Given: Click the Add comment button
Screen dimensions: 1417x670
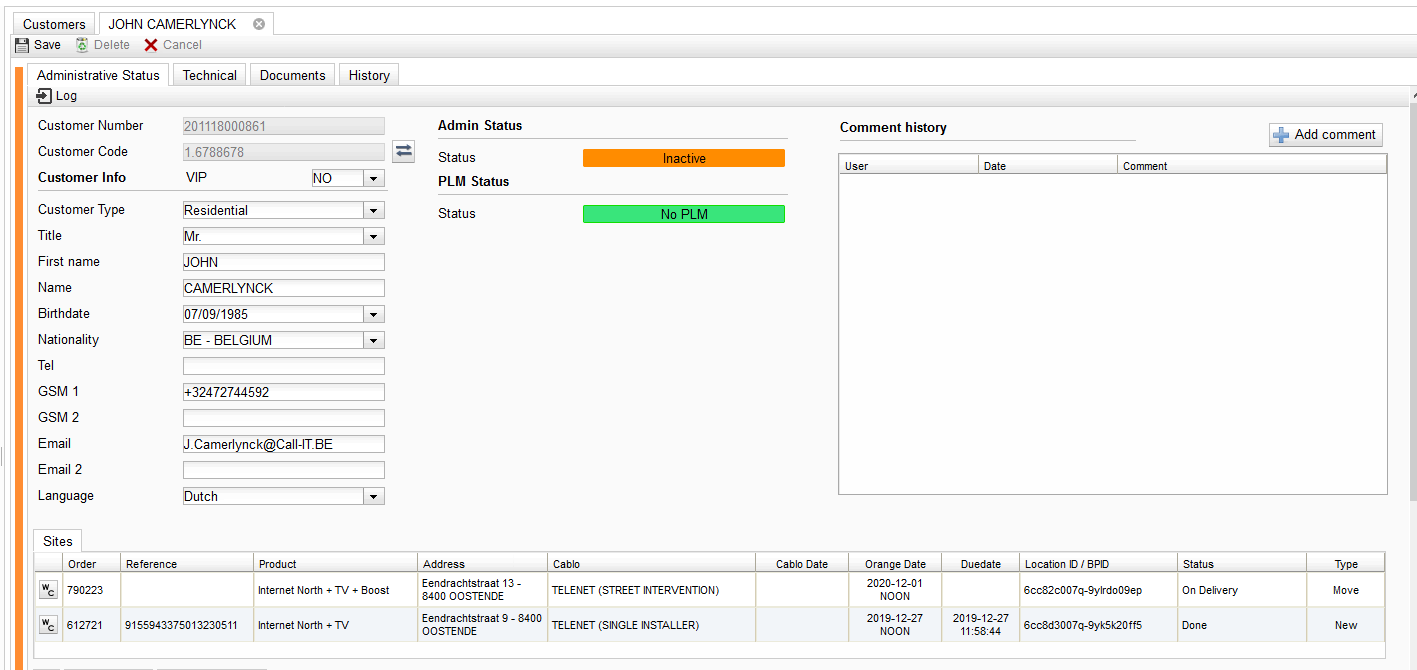Looking at the screenshot, I should tap(1325, 135).
